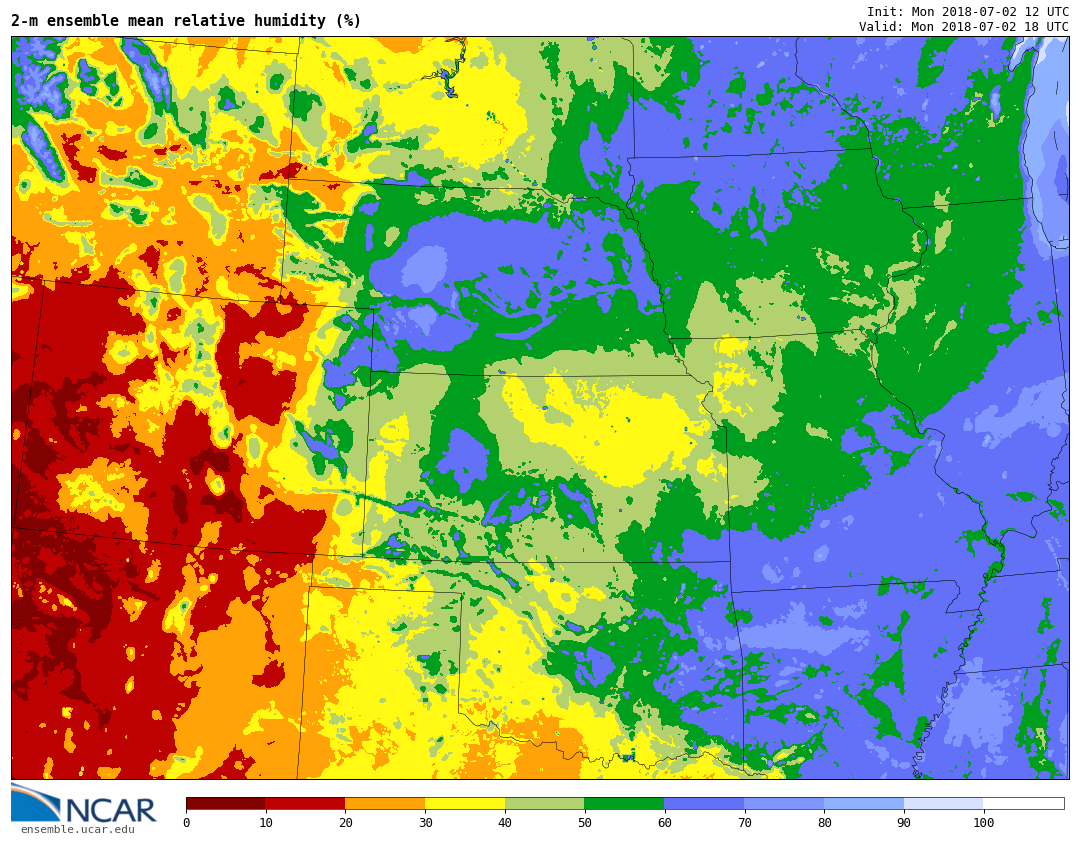Viewport: 1080px width, 842px height.
Task: Click the 80-90 light blue legend swatch
Action: pos(864,803)
